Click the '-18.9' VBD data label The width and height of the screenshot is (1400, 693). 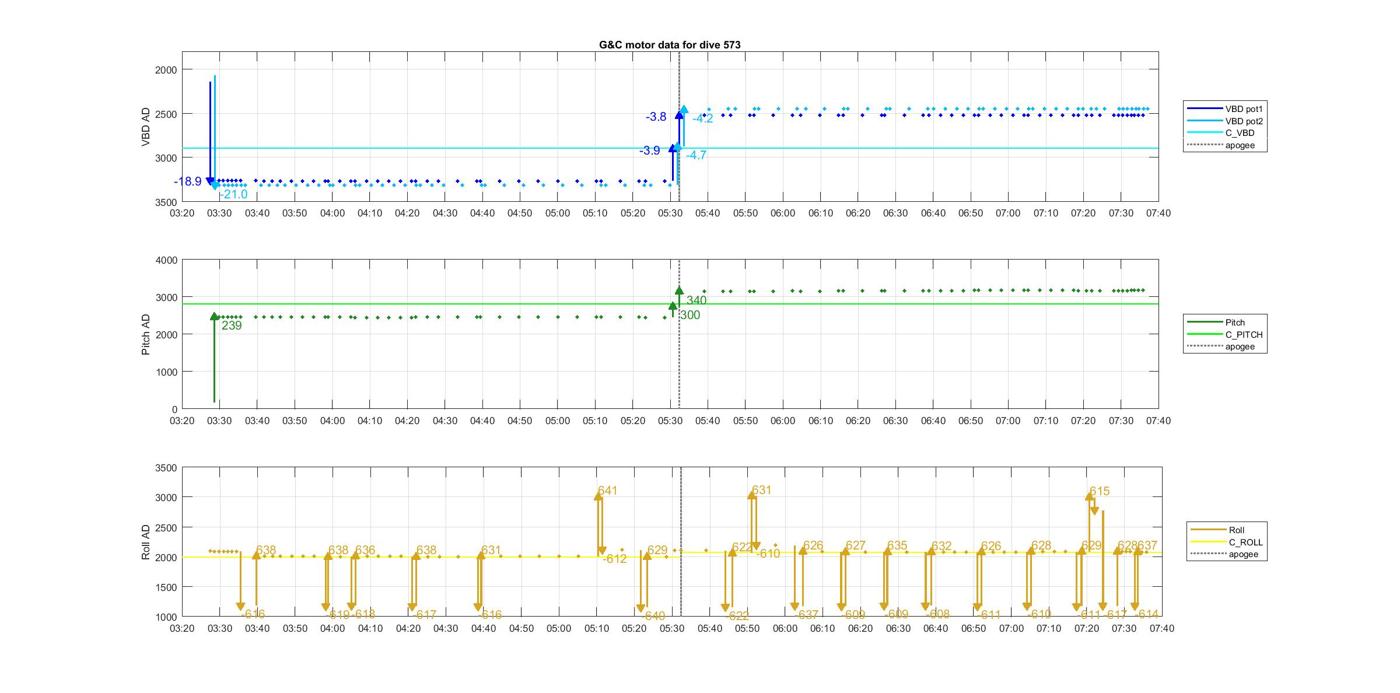(187, 181)
